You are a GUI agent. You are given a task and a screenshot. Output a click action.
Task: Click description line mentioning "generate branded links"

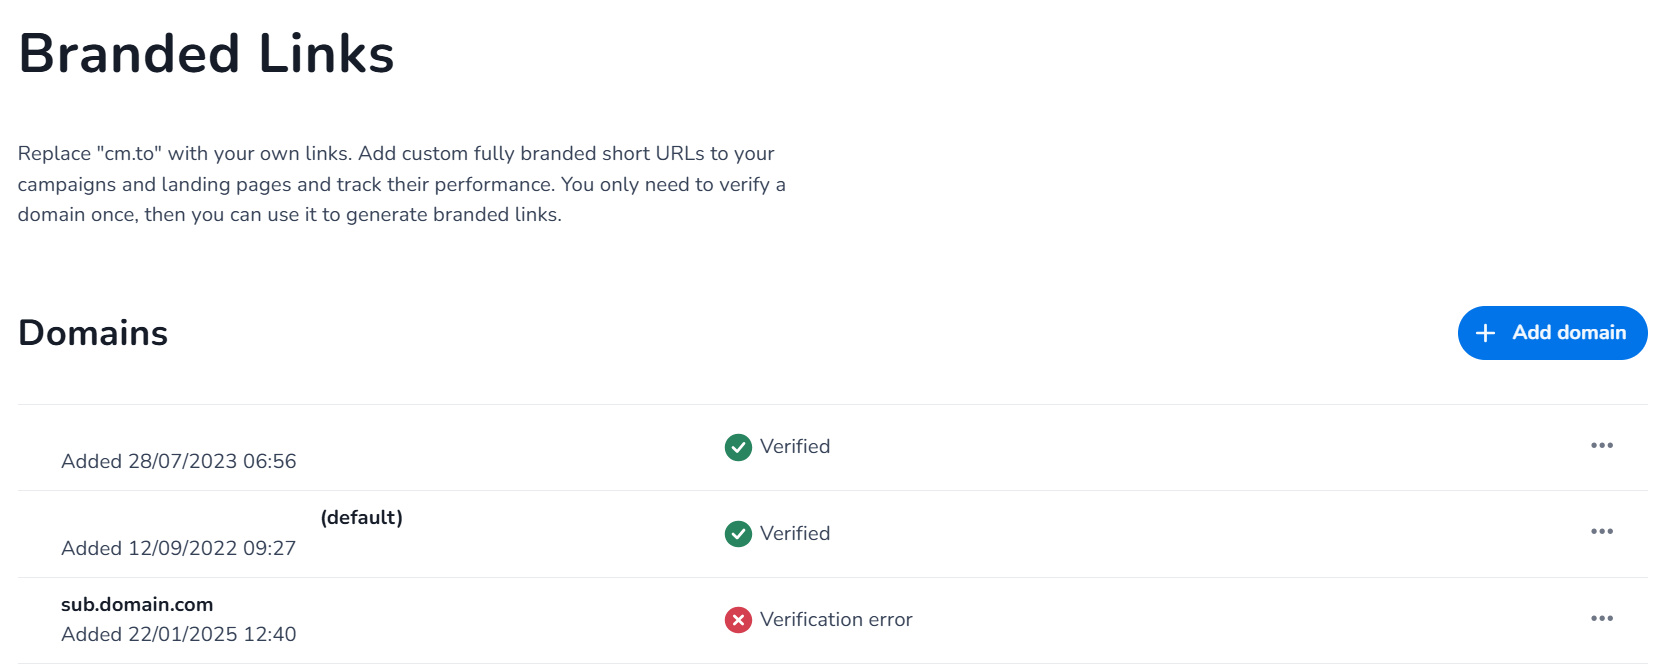pos(289,215)
